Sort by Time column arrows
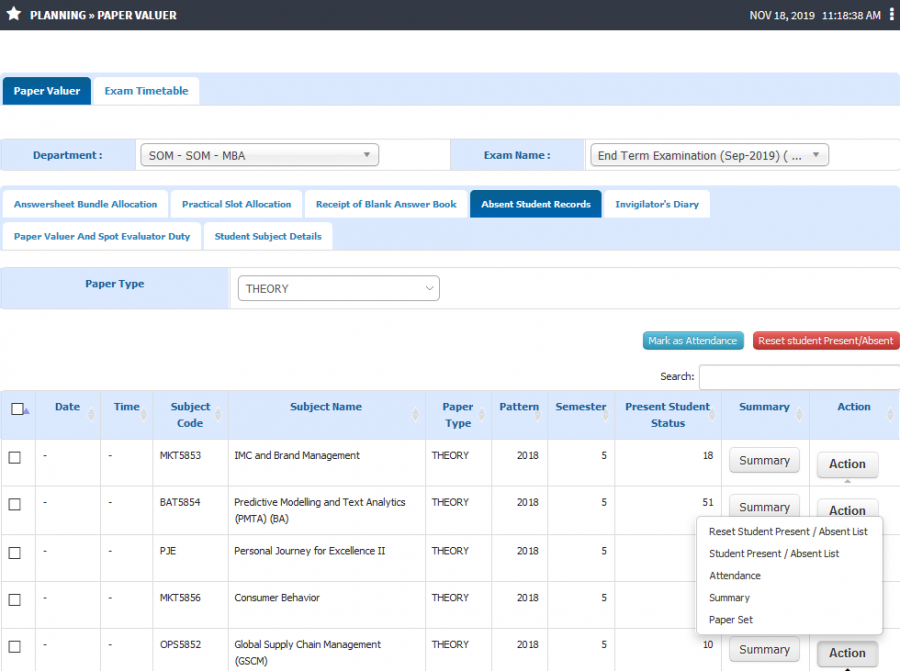Screen dimensions: 900x671 point(143,414)
